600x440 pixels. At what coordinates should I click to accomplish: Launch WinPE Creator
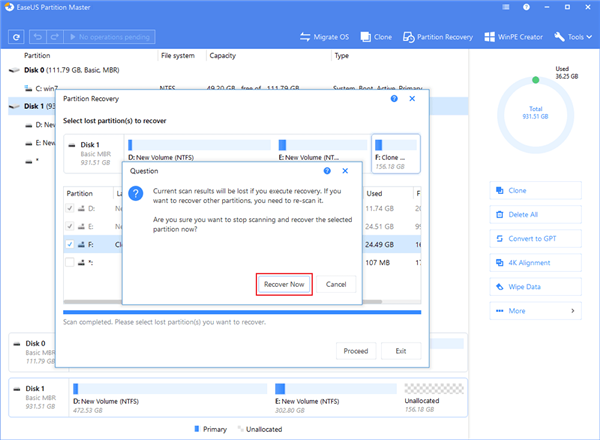514,37
